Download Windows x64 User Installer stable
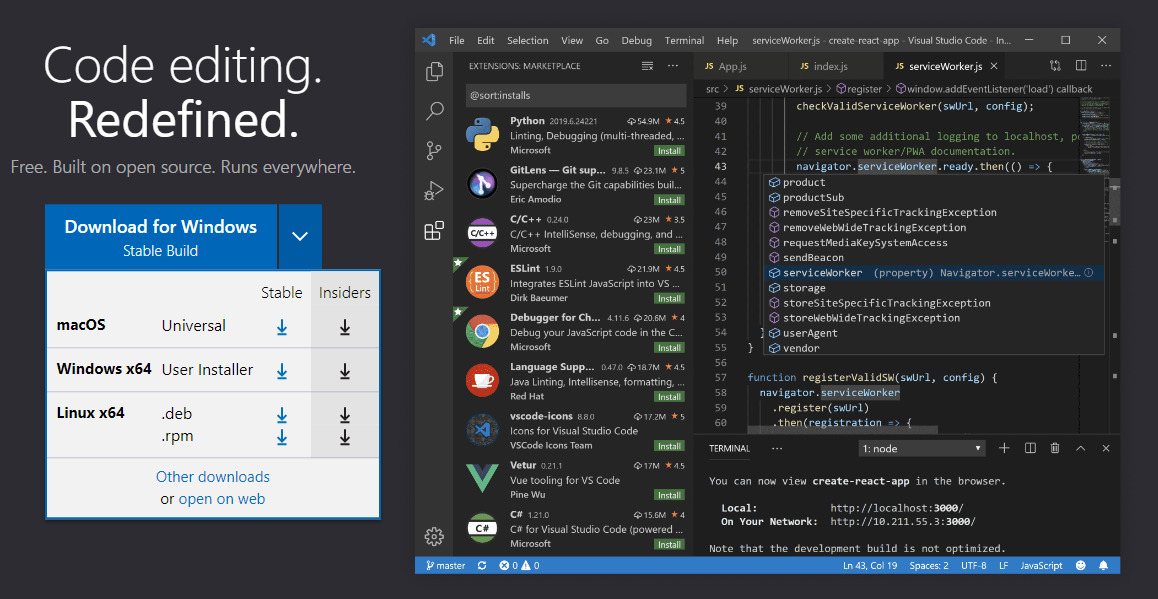 tap(281, 371)
